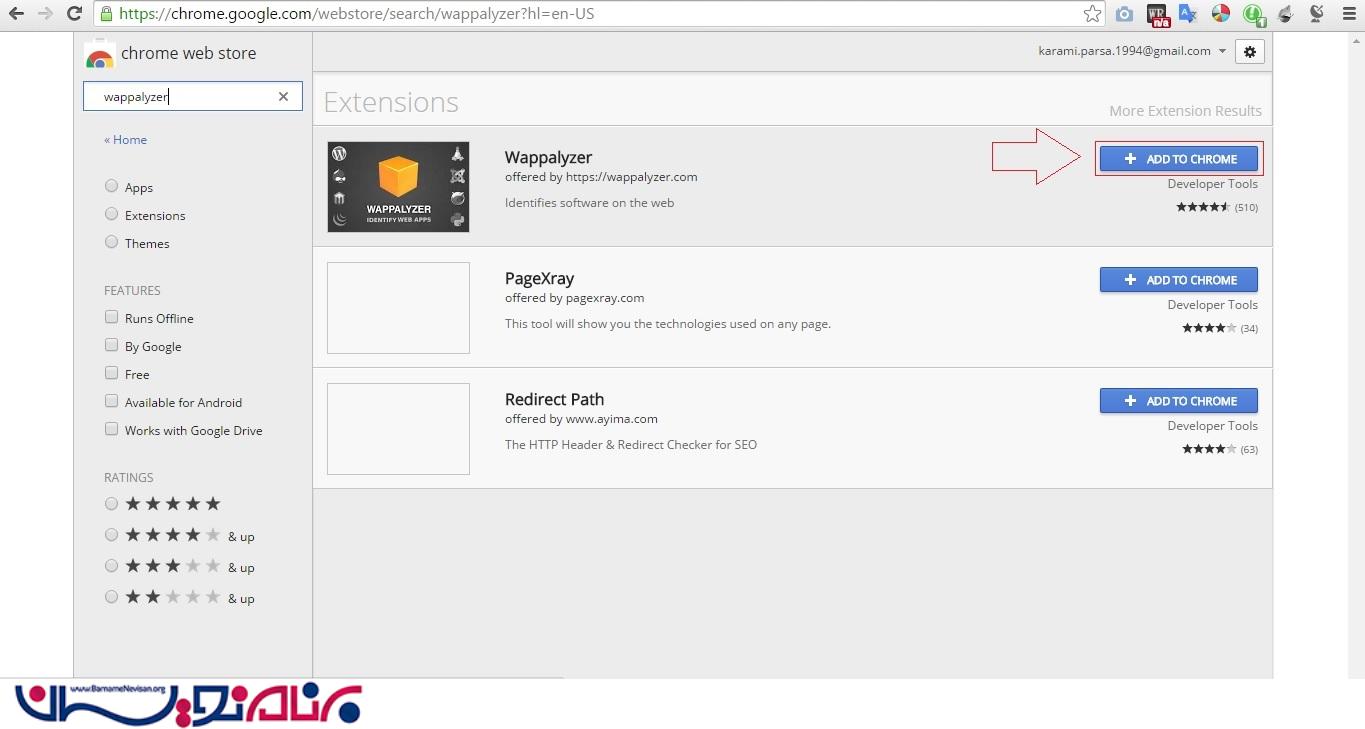Click 'Identifies software on the web' description
The image size is (1365, 729).
(x=589, y=203)
